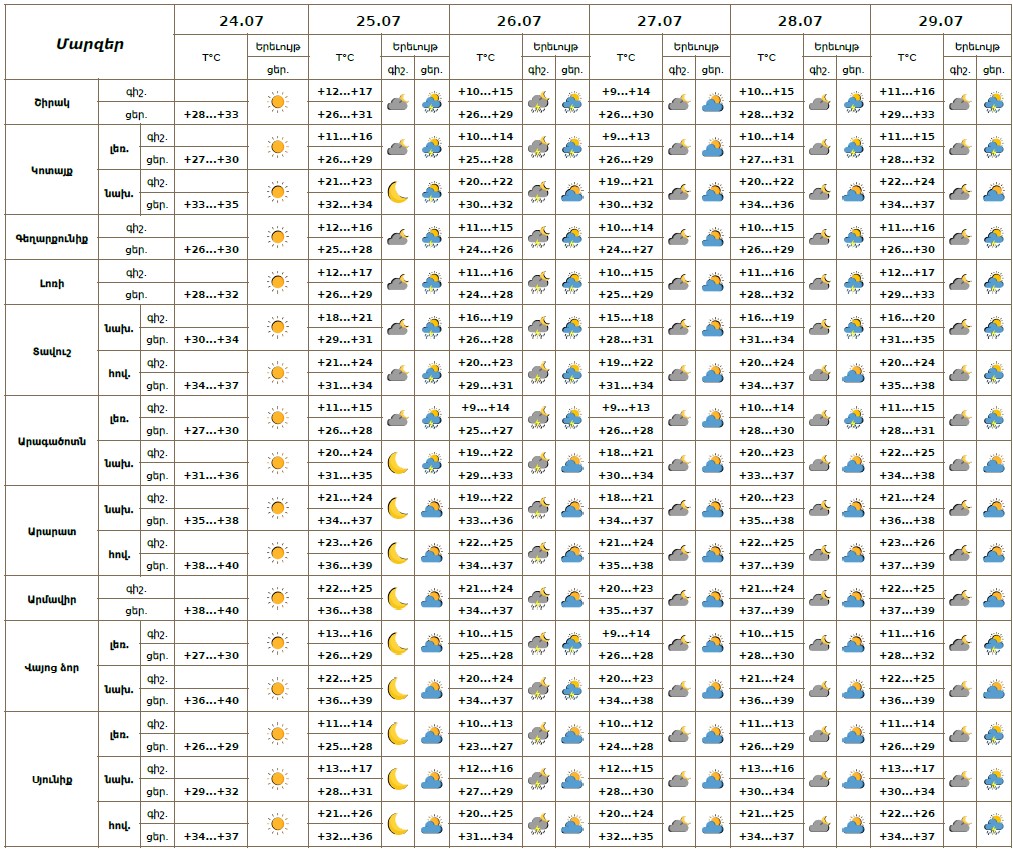The height and width of the screenshot is (850, 1013).
Task: Click Արմավիր daytime weather icon on 29.07
Action: [x=993, y=599]
